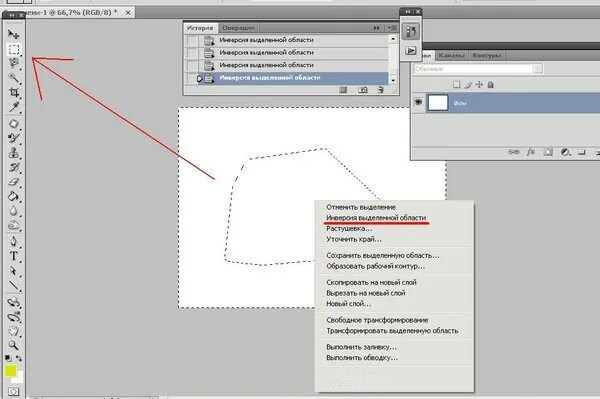Click the Фон layer thumbnail

(438, 103)
